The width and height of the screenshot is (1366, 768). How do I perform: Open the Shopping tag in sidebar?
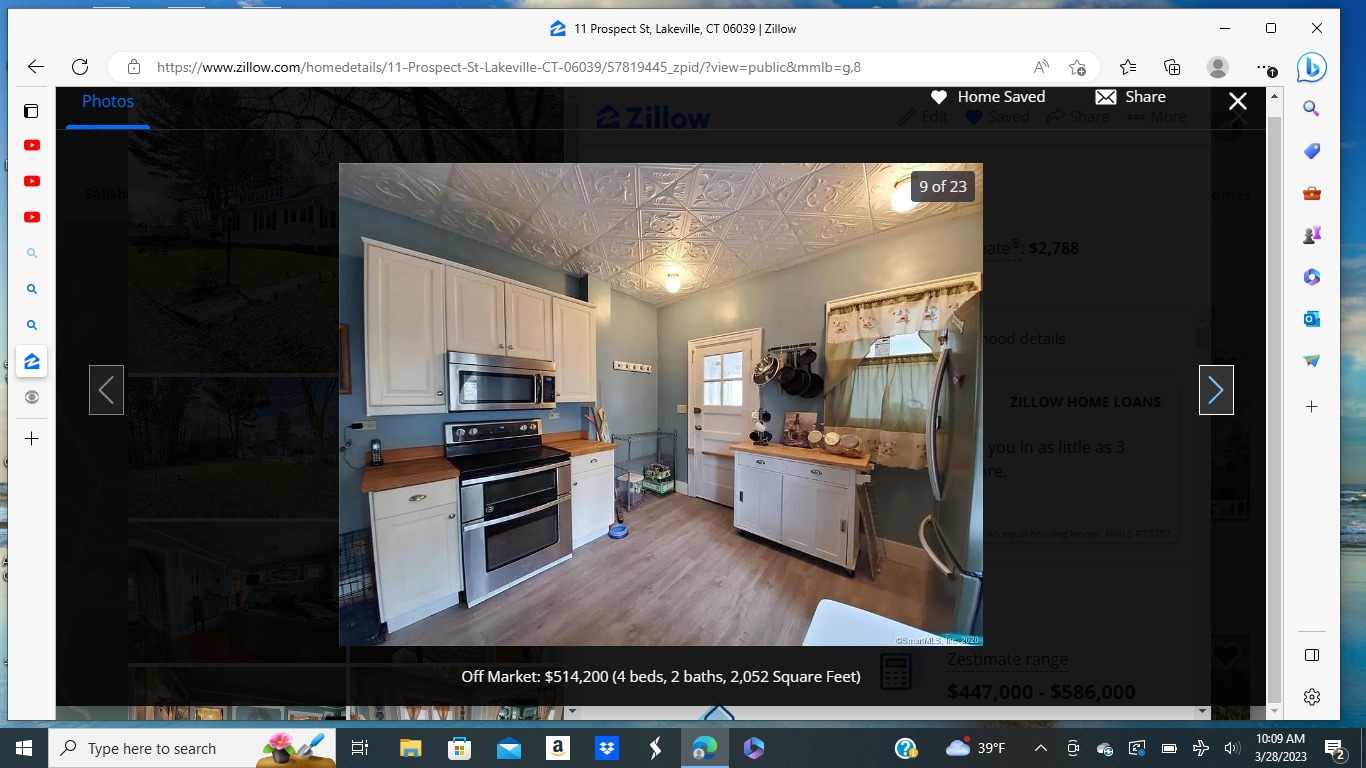pos(1312,151)
